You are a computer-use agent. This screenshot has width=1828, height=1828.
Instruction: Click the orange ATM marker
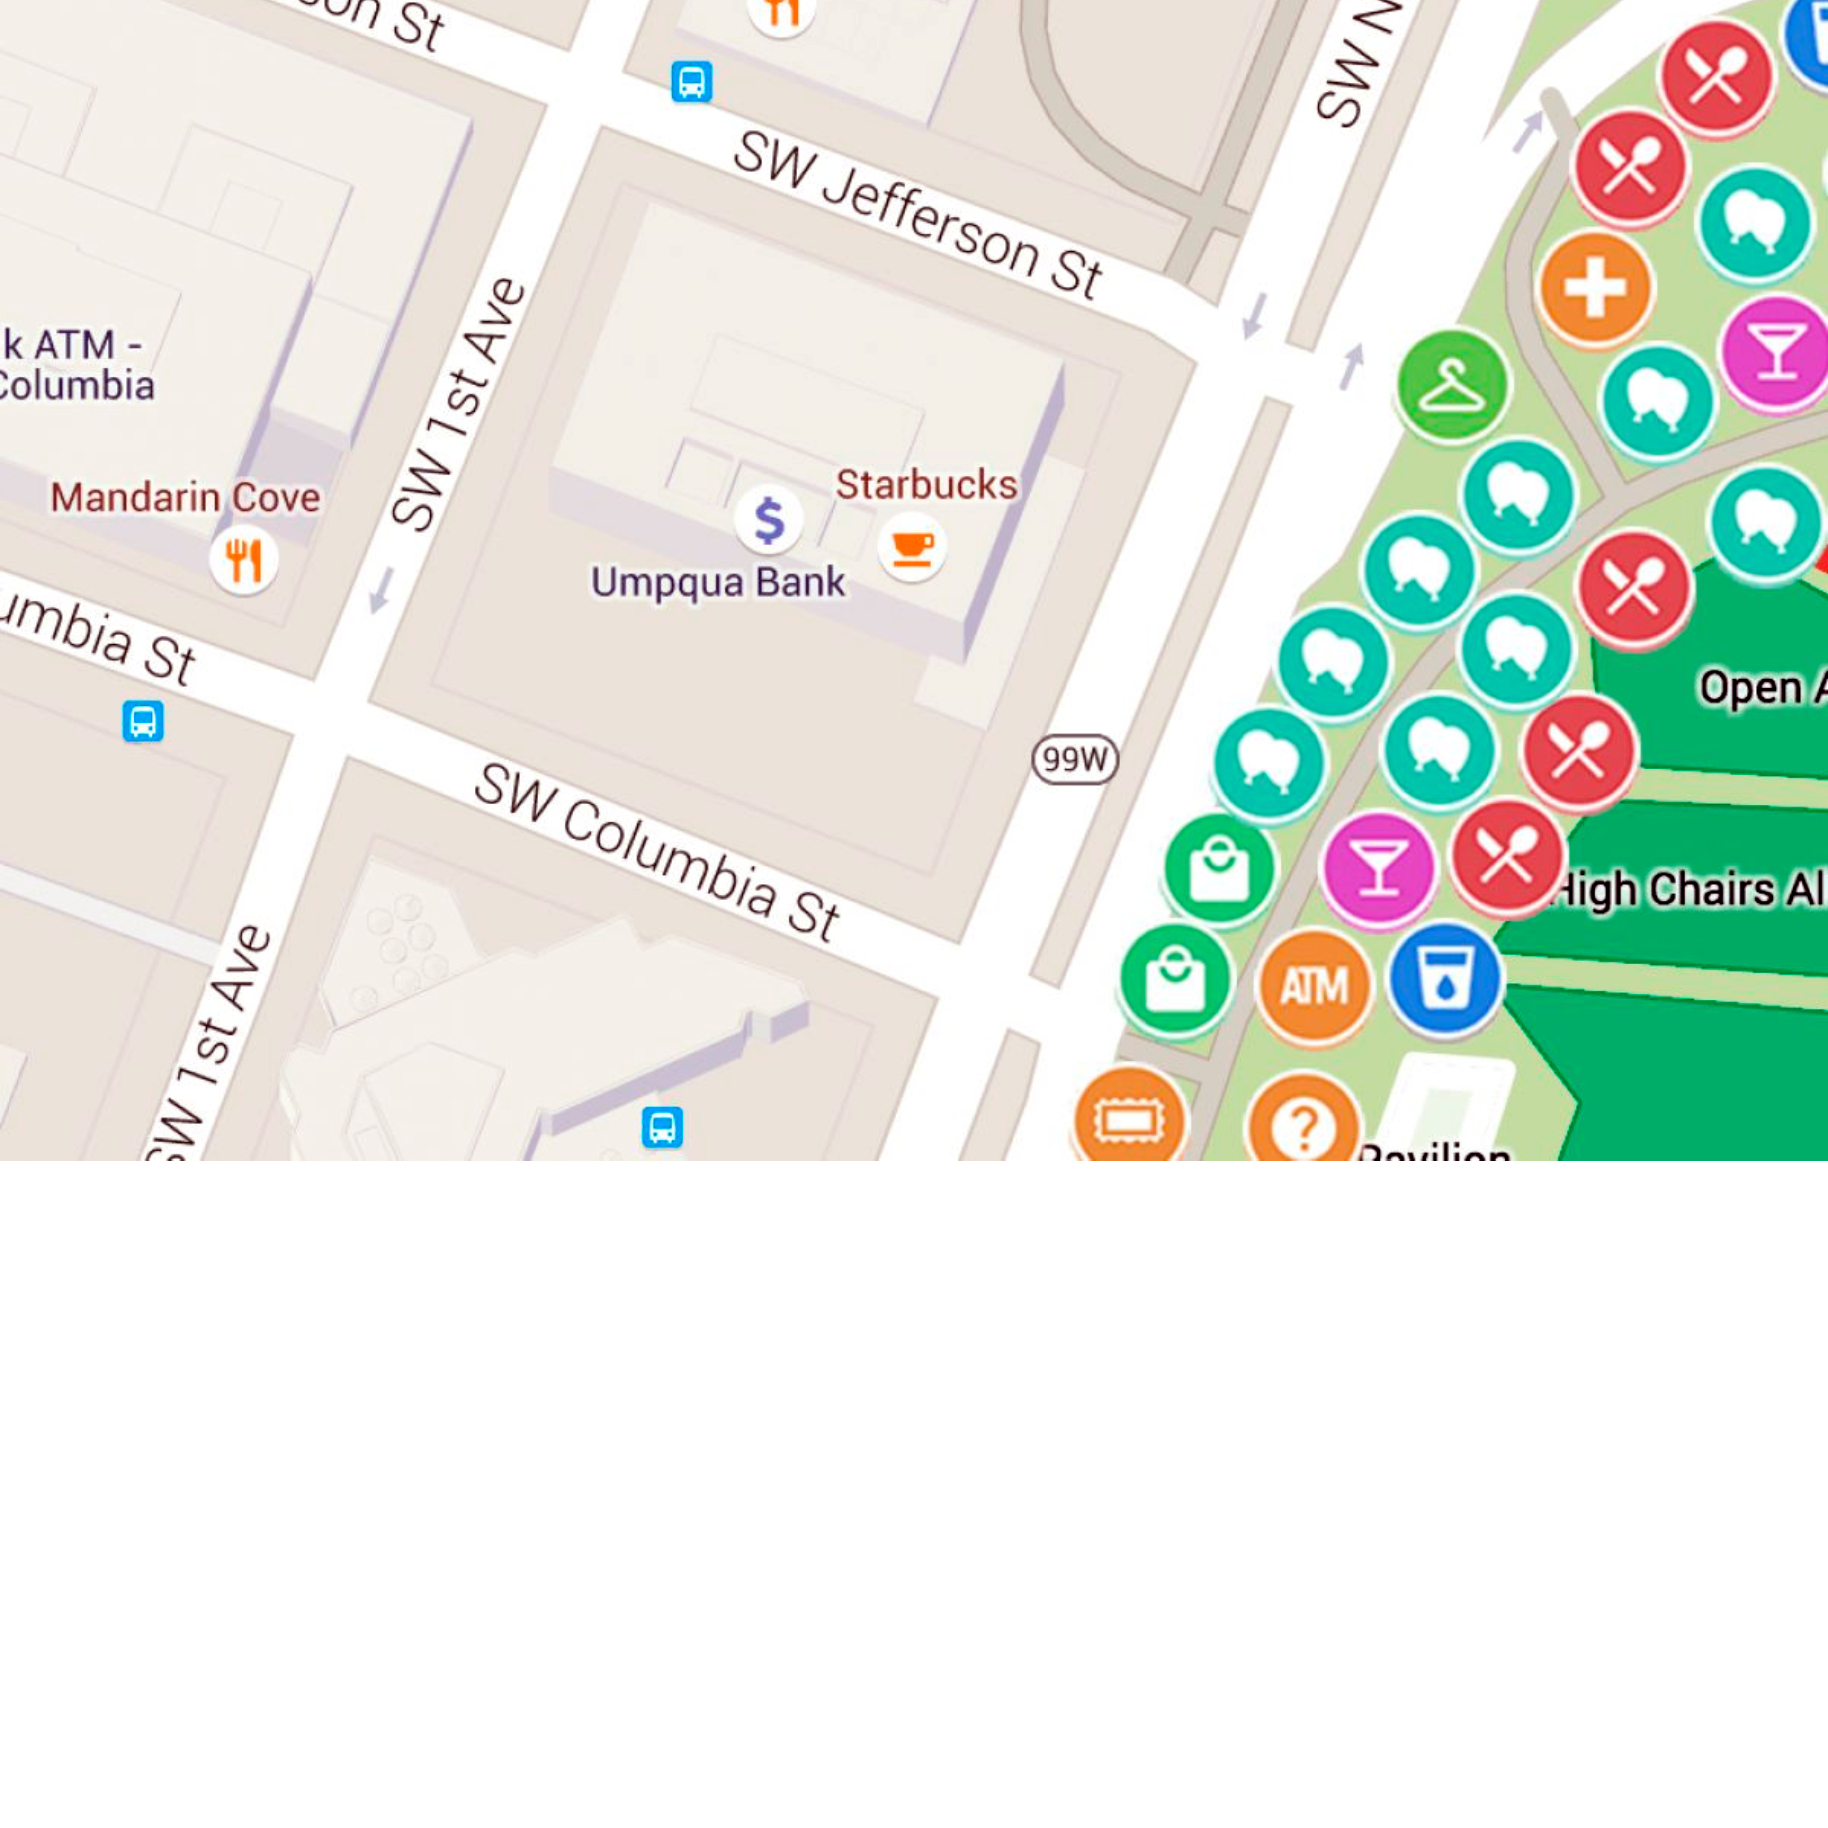tap(1314, 986)
